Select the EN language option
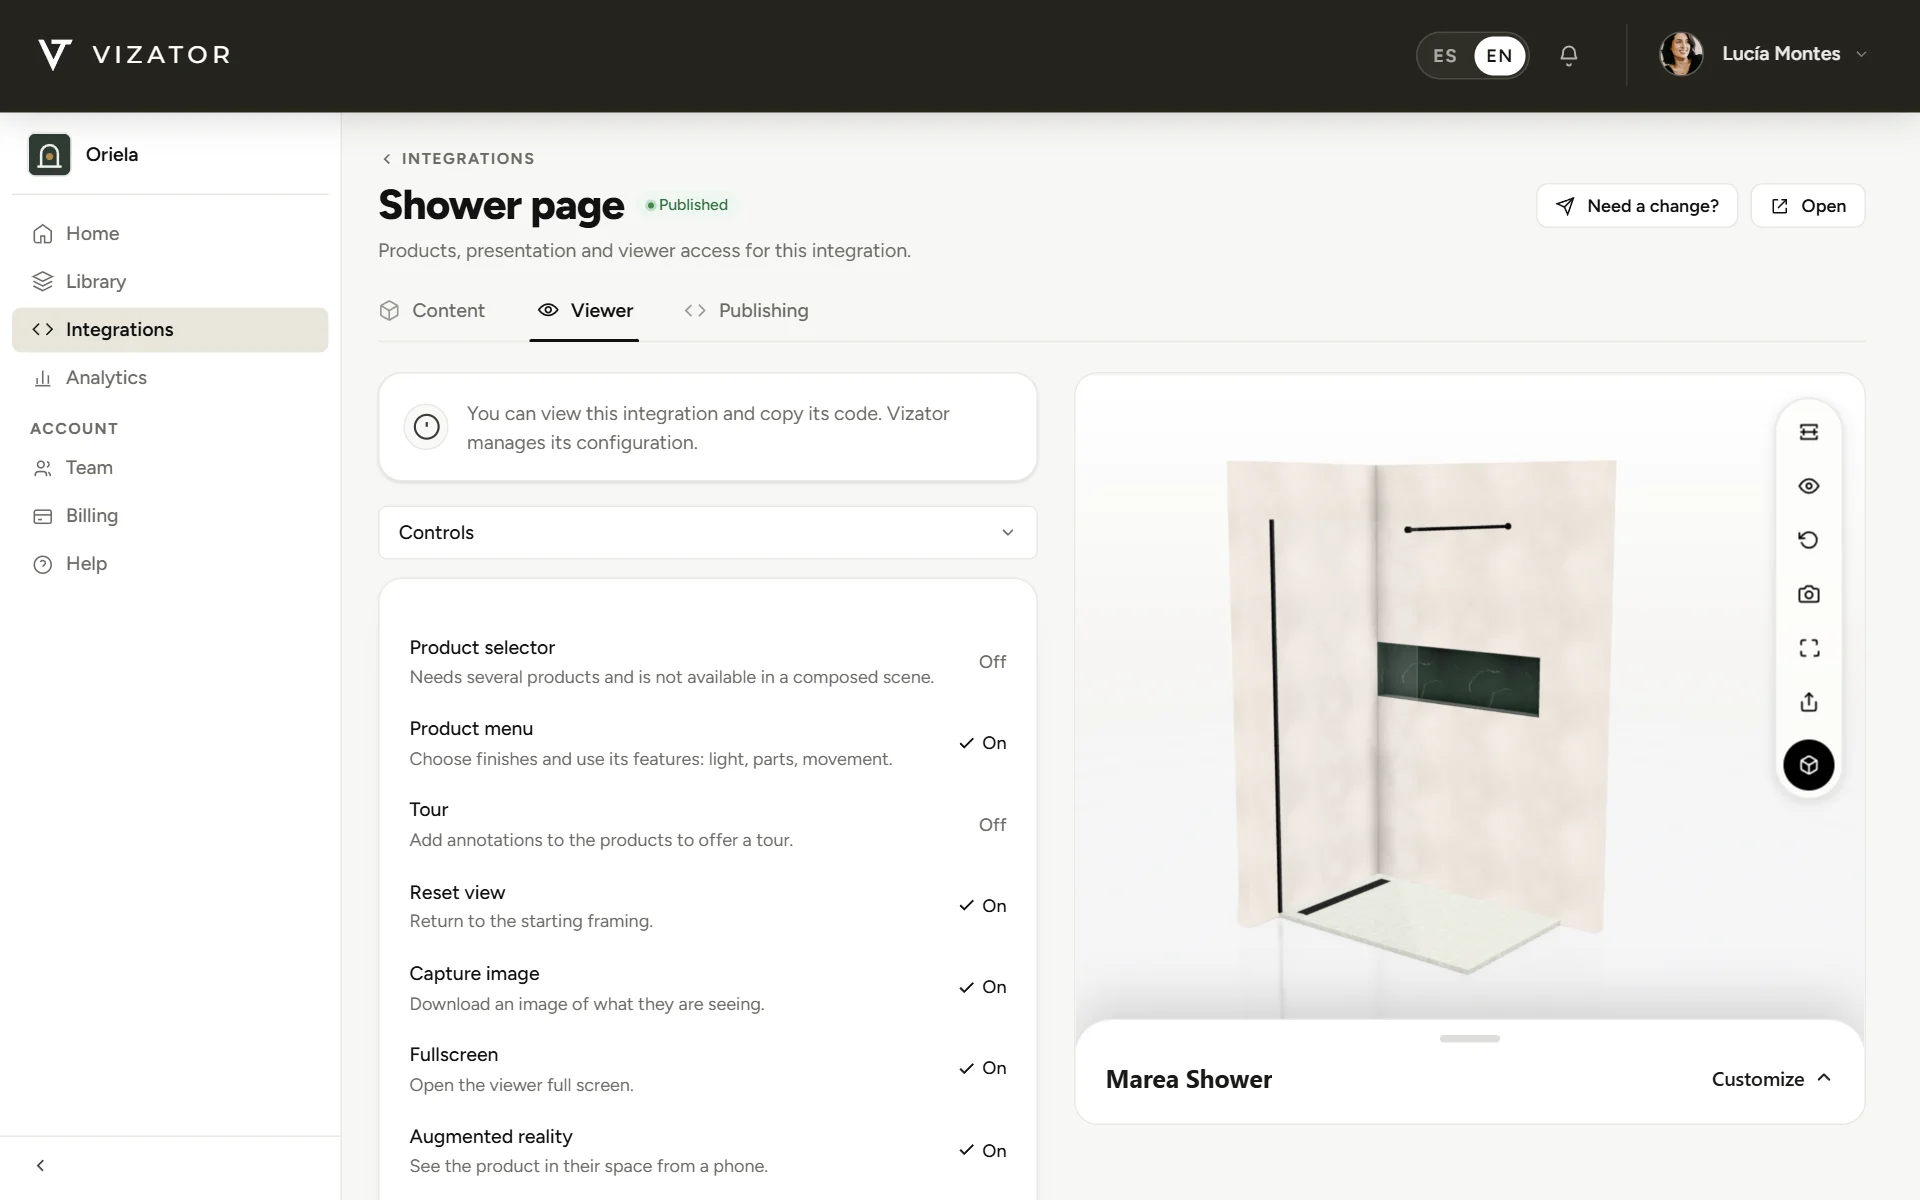1920x1200 pixels. tap(1499, 56)
